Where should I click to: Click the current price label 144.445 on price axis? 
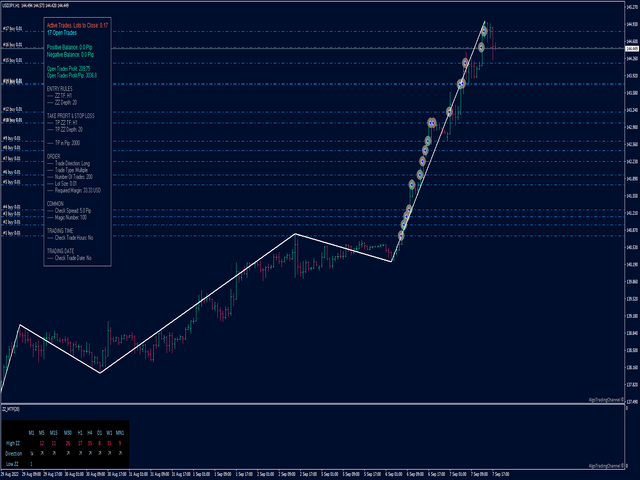click(632, 49)
